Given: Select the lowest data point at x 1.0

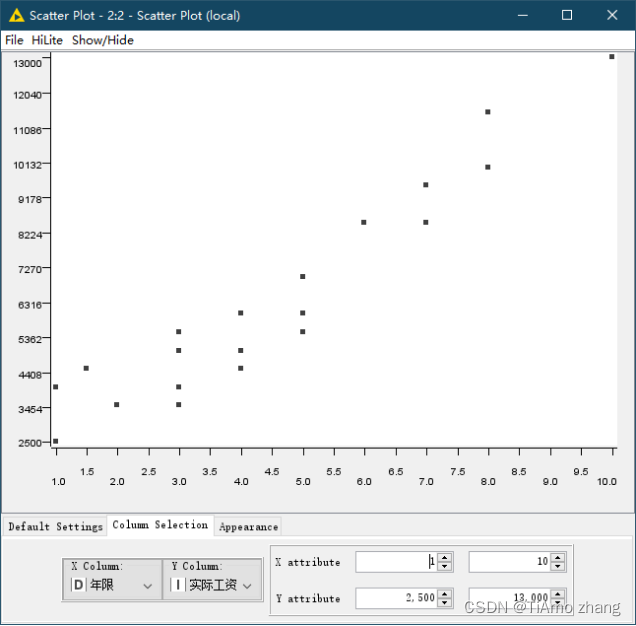Looking at the screenshot, I should (x=56, y=441).
